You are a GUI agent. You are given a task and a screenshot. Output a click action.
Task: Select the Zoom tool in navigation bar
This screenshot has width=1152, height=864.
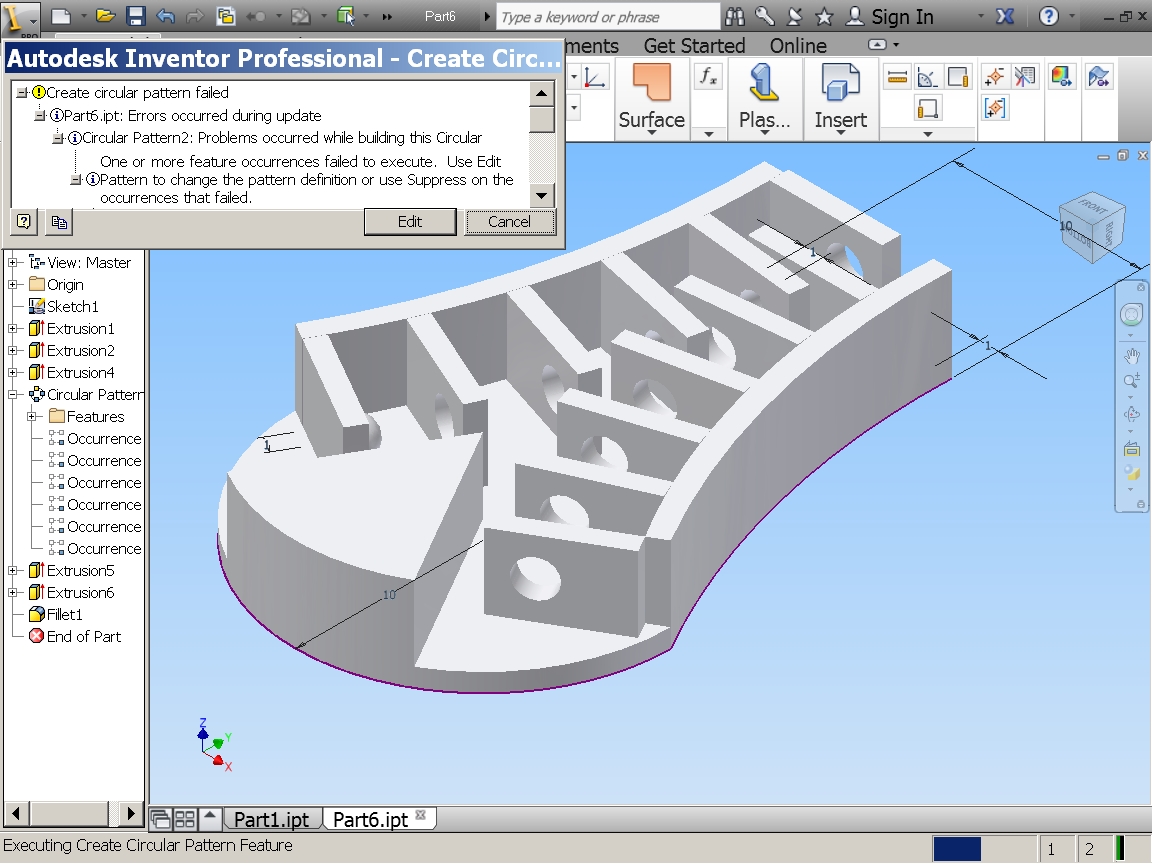(x=1131, y=381)
